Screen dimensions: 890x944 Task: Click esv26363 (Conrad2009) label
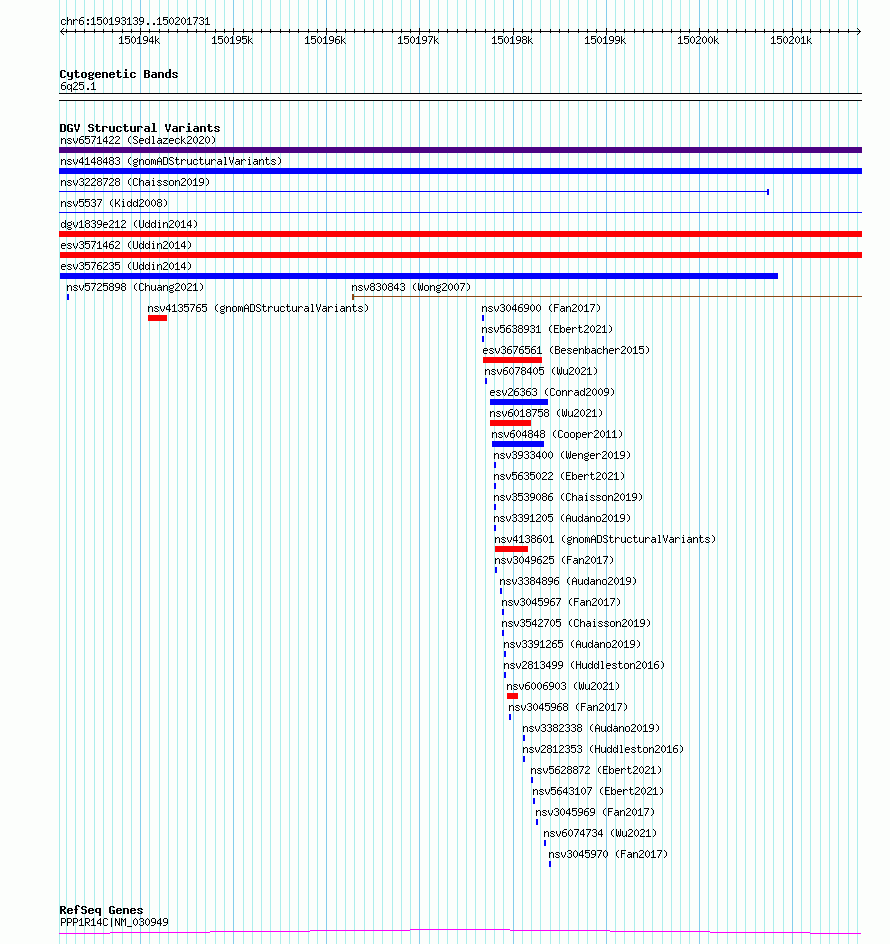tap(552, 393)
